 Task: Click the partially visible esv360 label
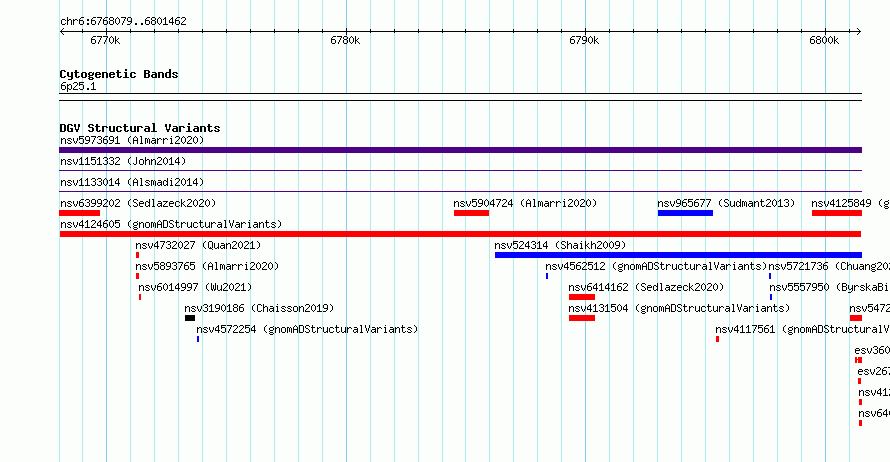point(872,350)
